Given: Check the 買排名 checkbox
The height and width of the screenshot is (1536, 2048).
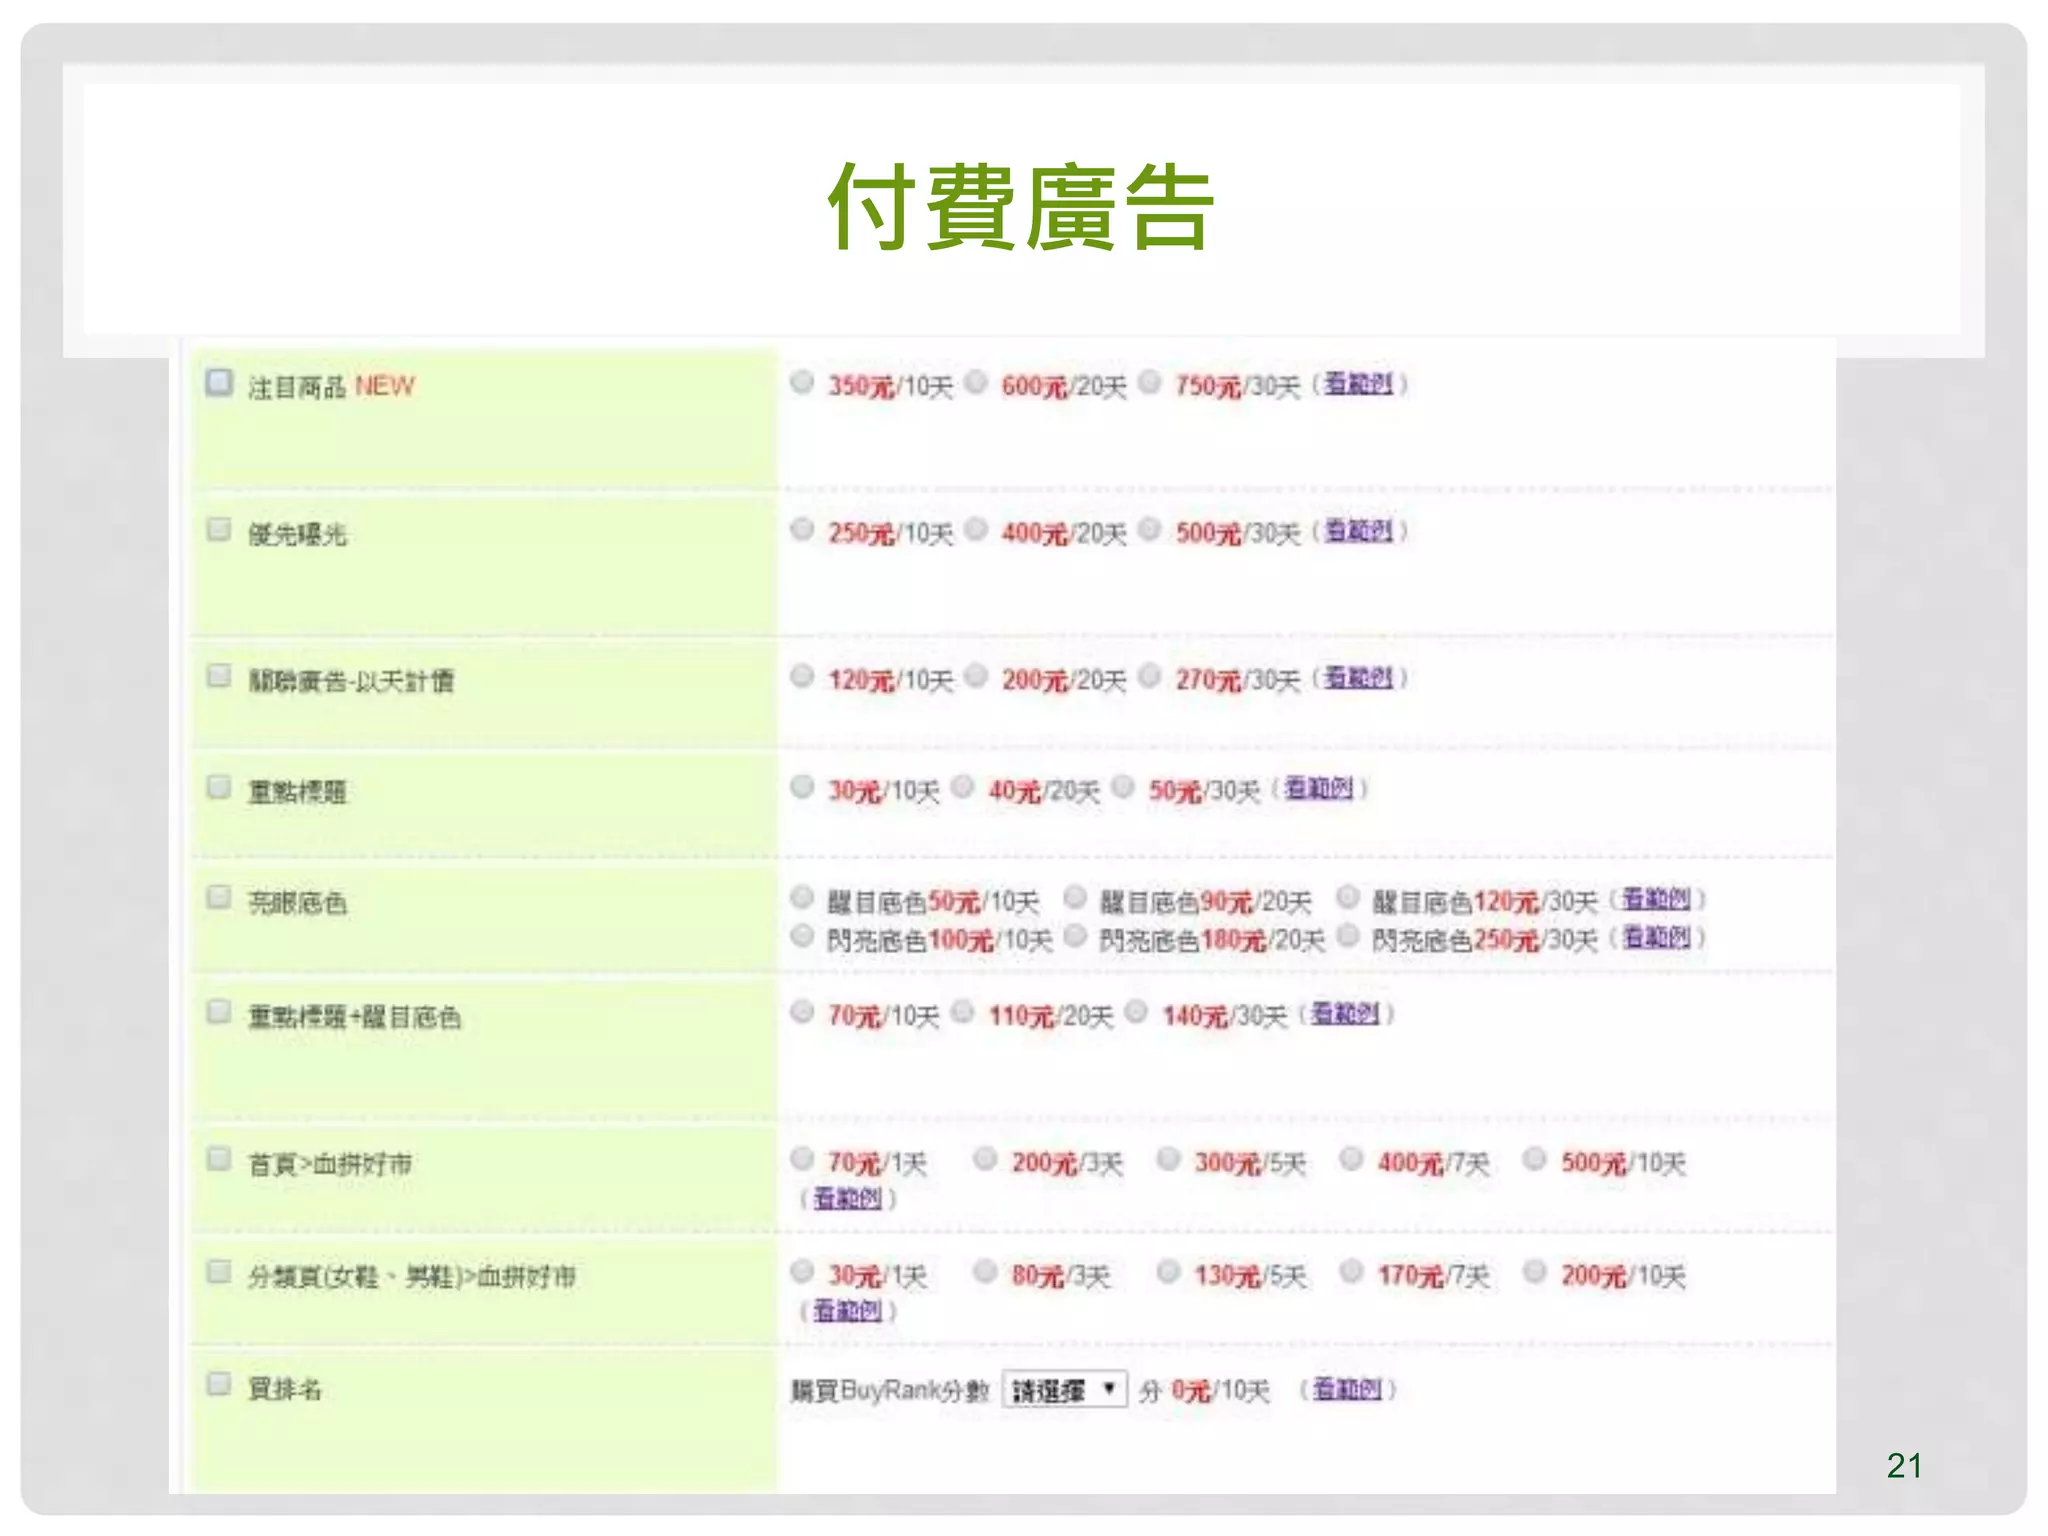Looking at the screenshot, I should (219, 1384).
